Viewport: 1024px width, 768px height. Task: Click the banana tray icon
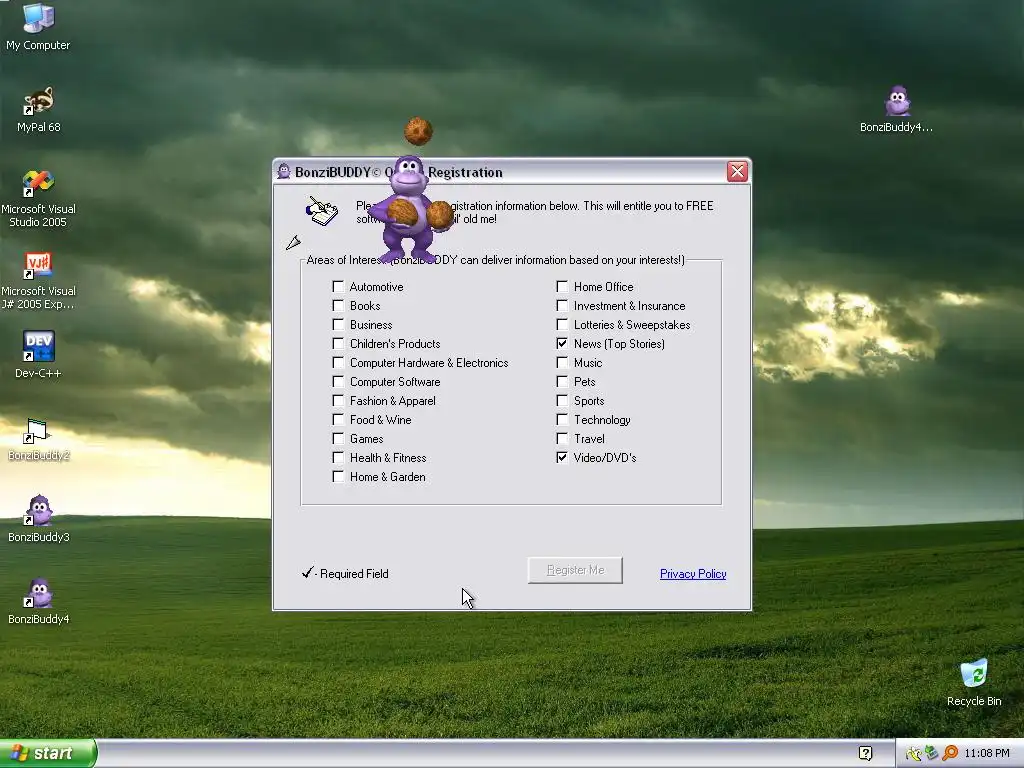point(913,754)
